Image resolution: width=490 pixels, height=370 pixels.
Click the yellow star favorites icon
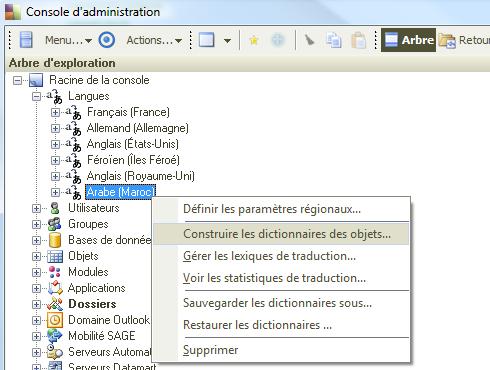point(254,40)
